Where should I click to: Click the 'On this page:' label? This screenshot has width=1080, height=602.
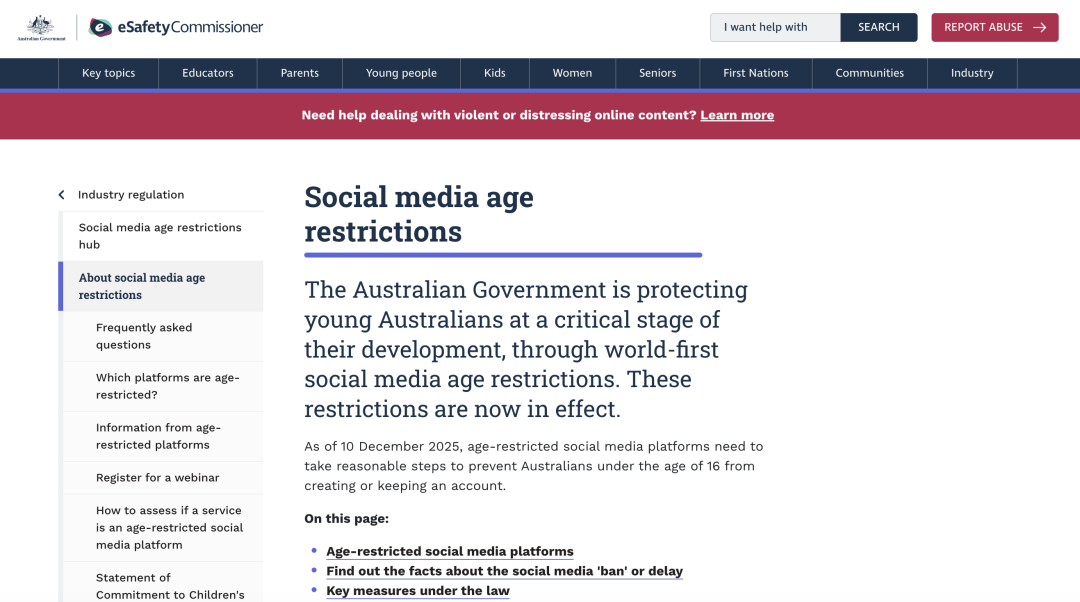346,519
